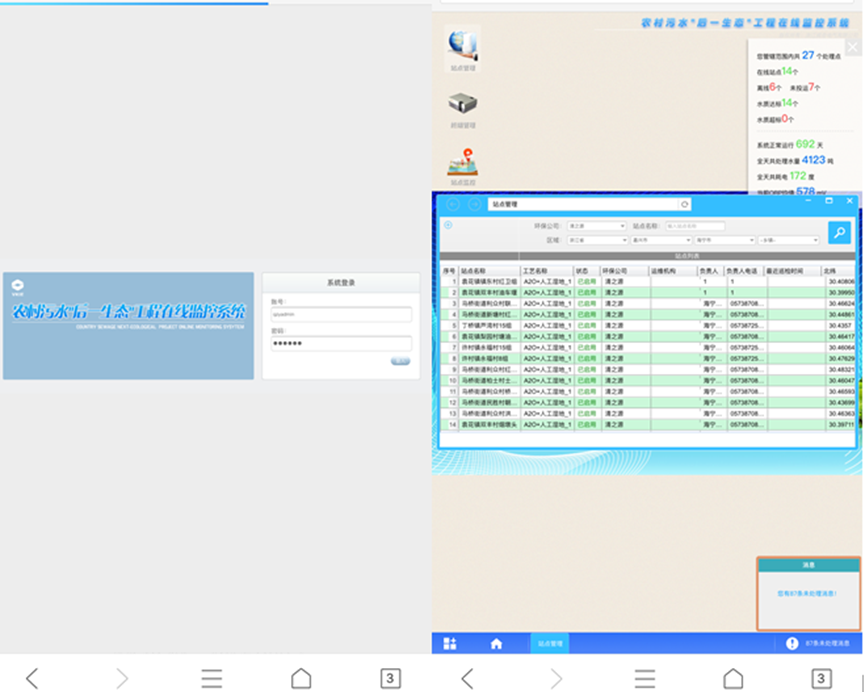This screenshot has width=865, height=692.
Task: Open the 站点监控 map pin icon
Action: (462, 161)
